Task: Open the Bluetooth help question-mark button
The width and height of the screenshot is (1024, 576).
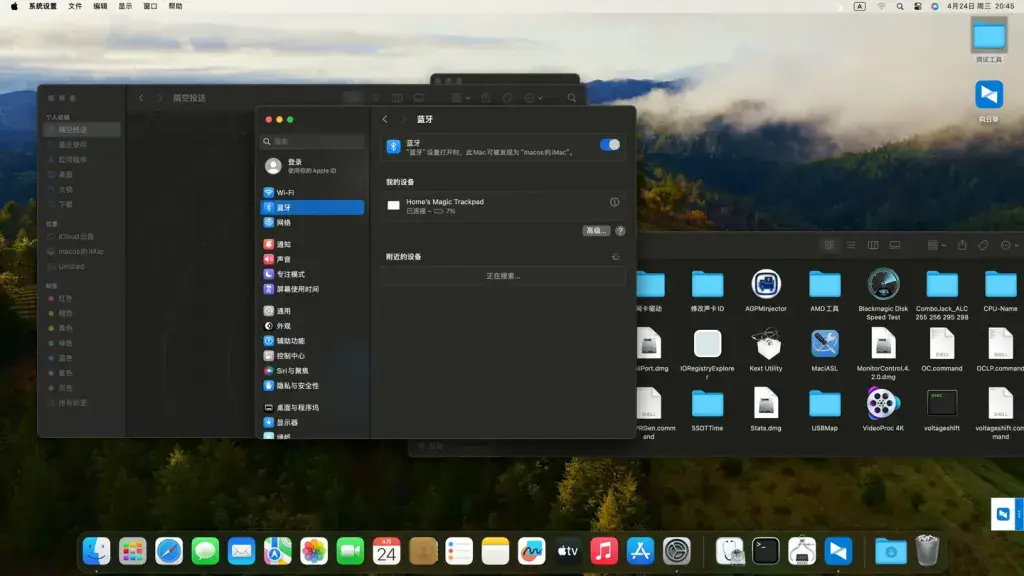Action: tap(620, 231)
